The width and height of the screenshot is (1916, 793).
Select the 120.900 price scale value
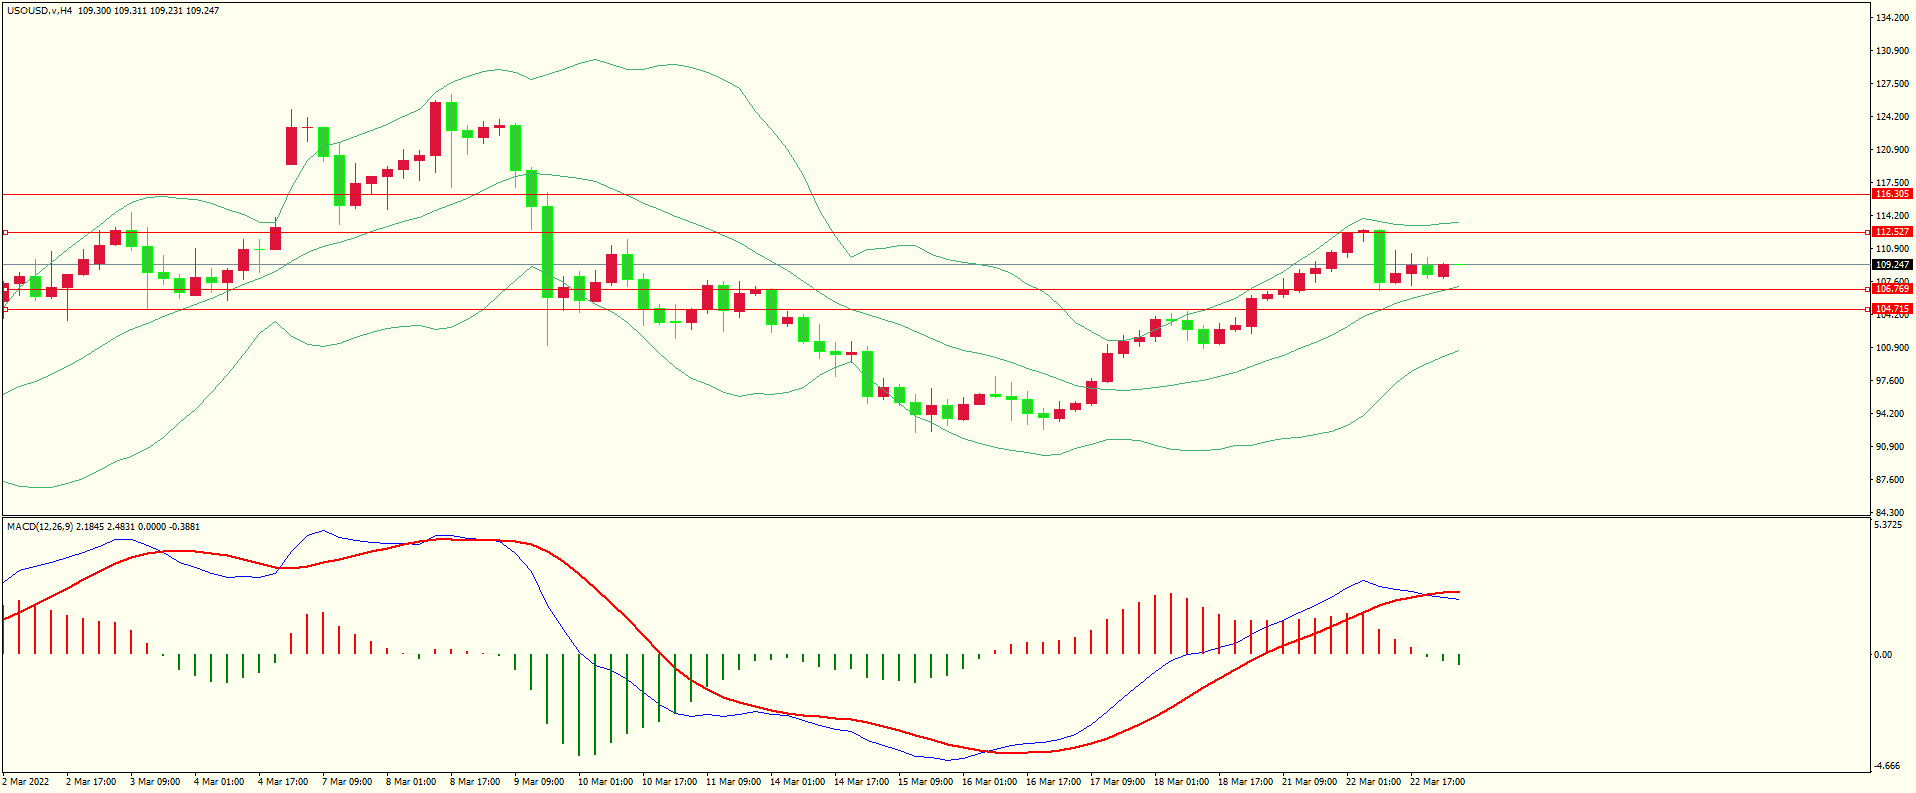(x=1892, y=150)
